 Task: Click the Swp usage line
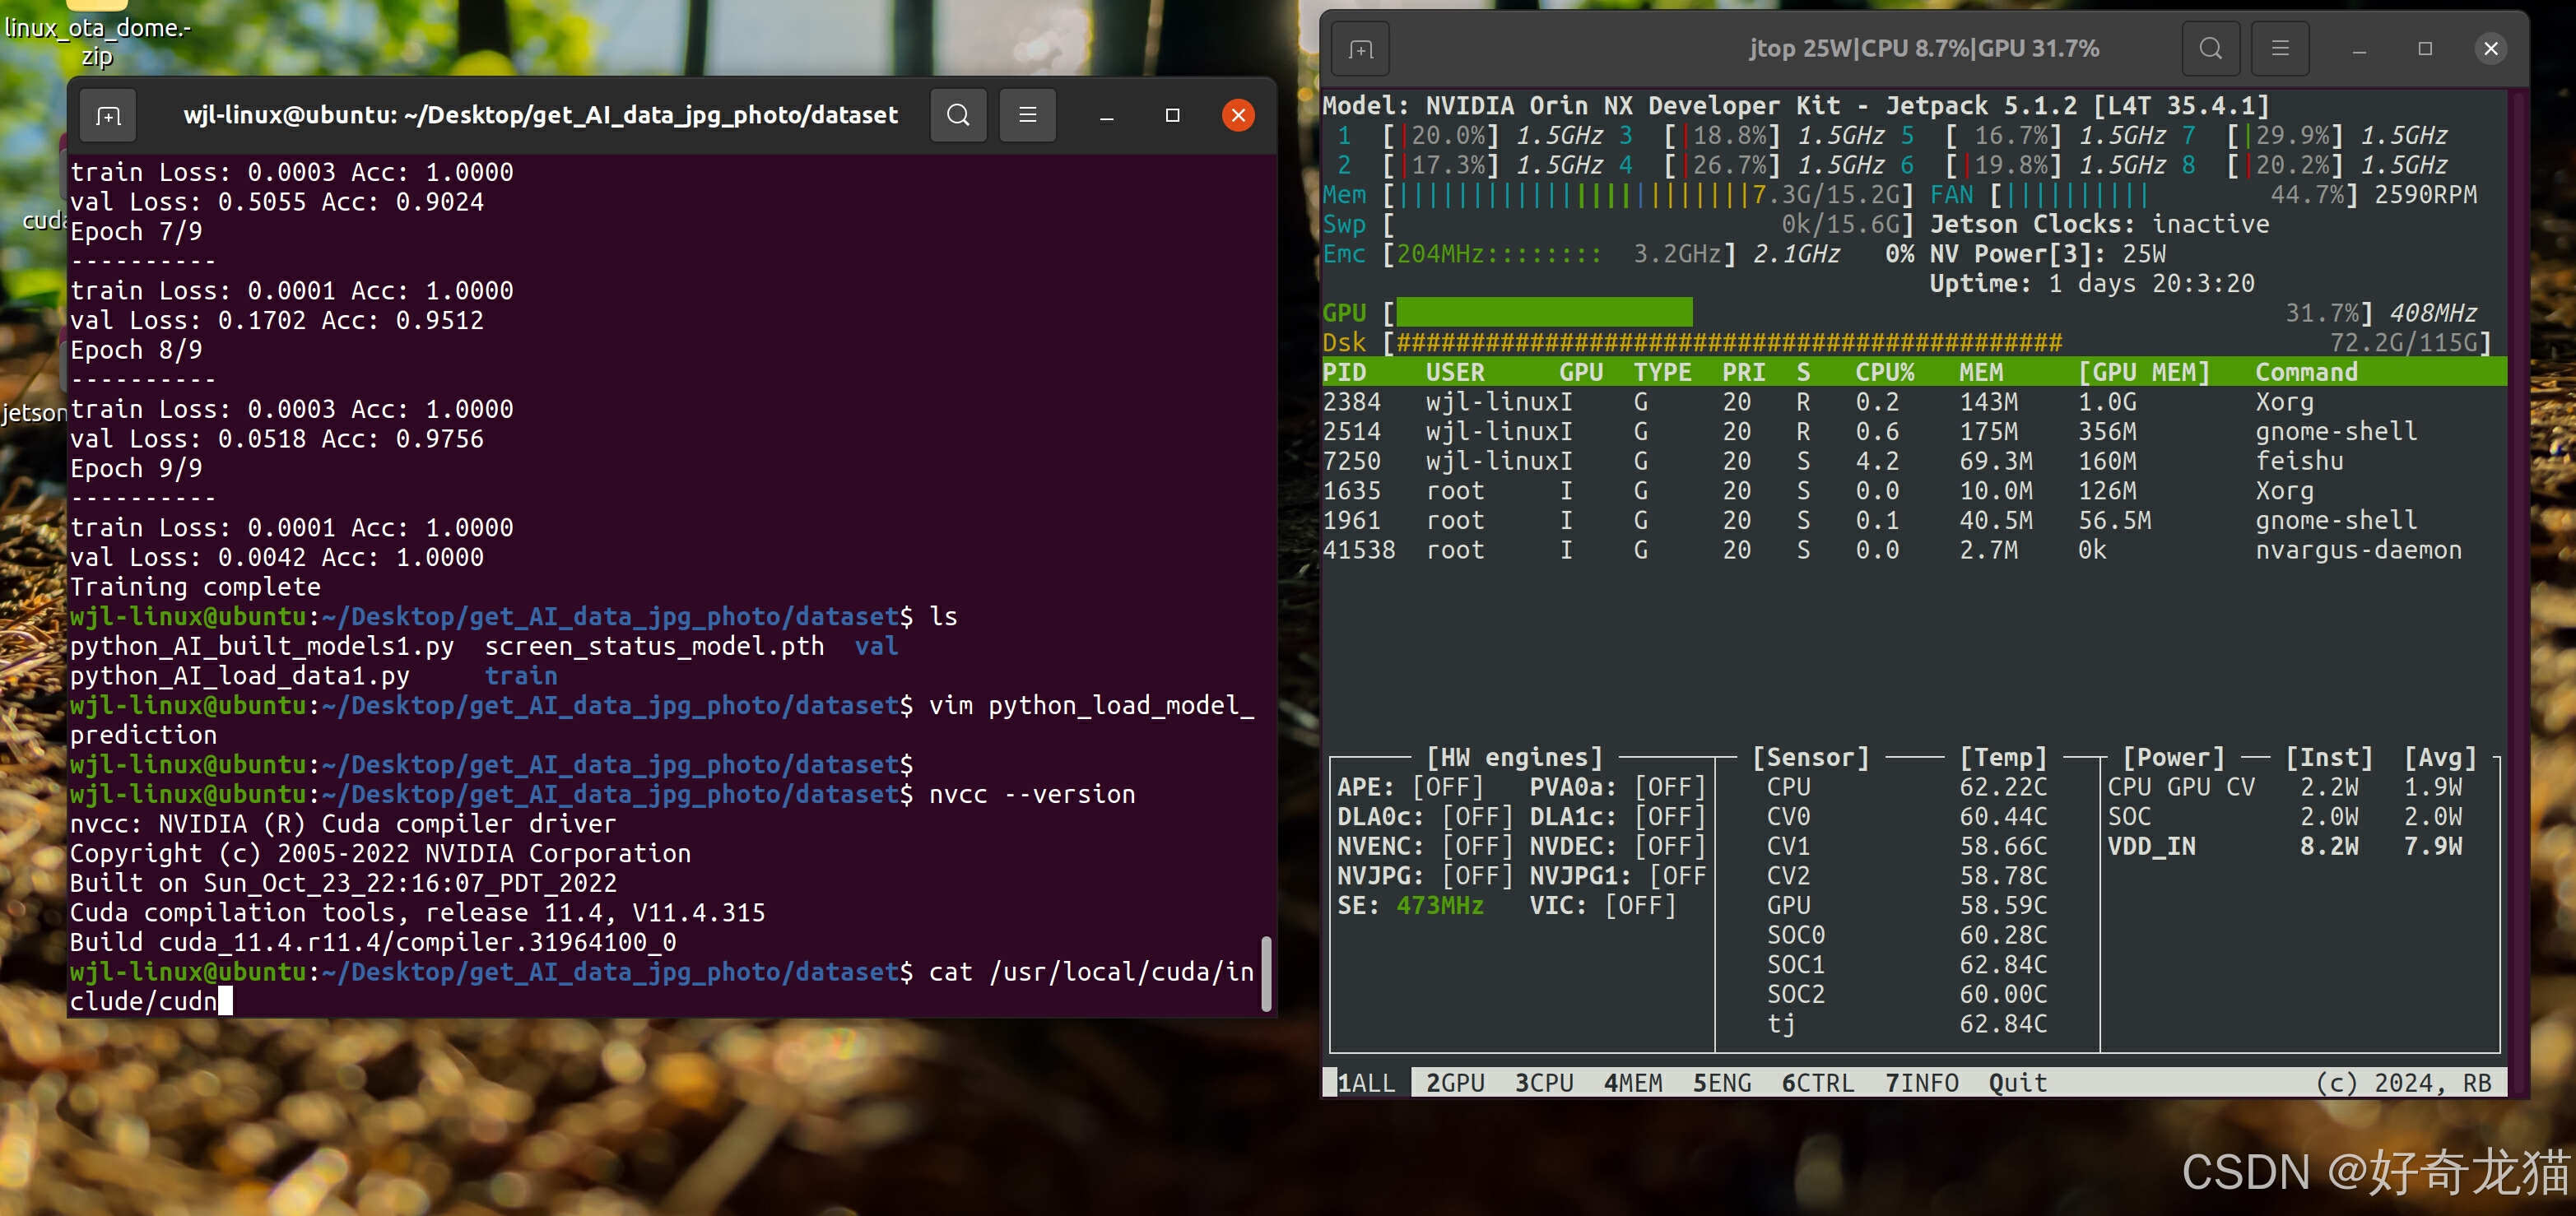point(1618,224)
